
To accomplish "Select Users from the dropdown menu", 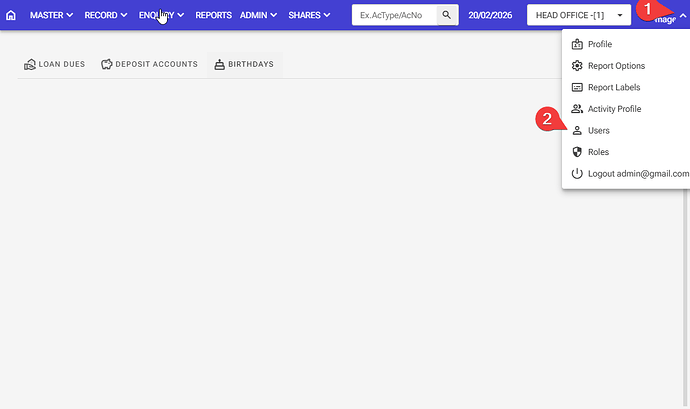I will point(598,131).
